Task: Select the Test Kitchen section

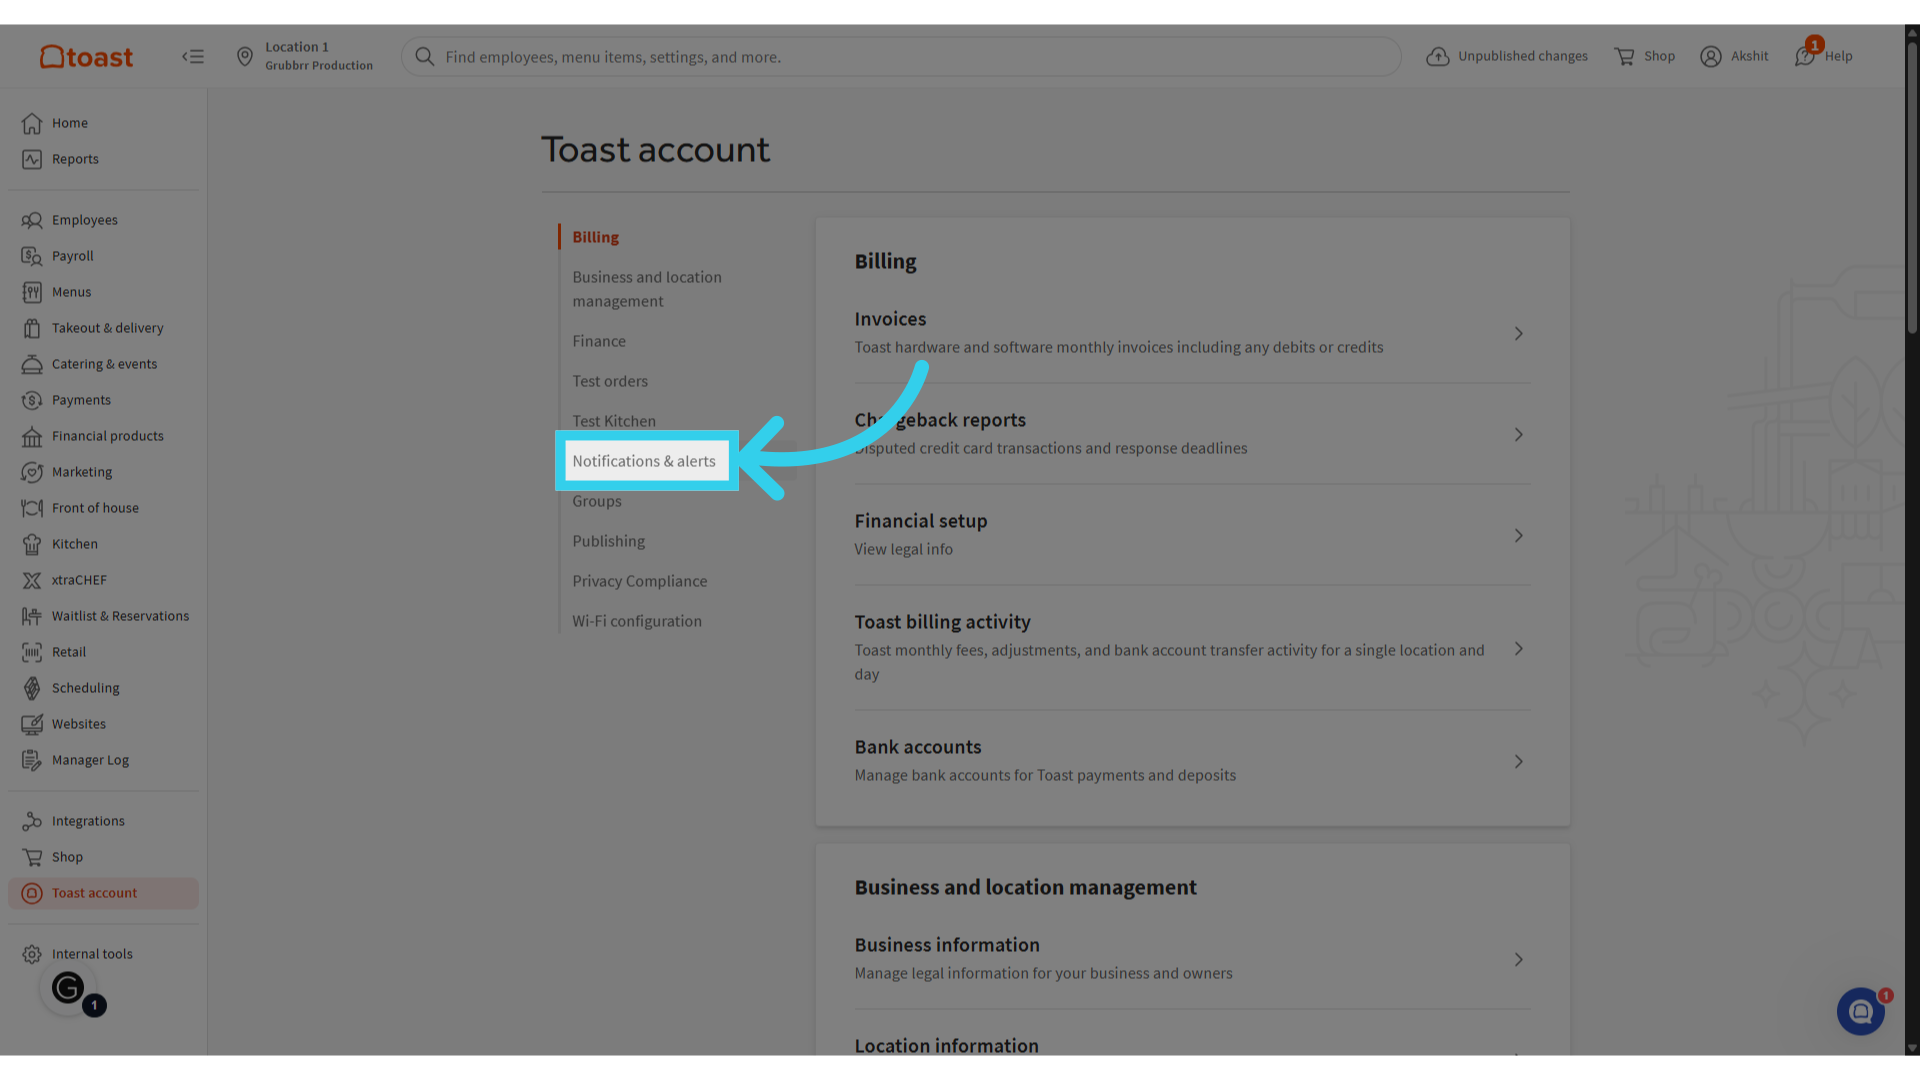Action: (x=614, y=421)
